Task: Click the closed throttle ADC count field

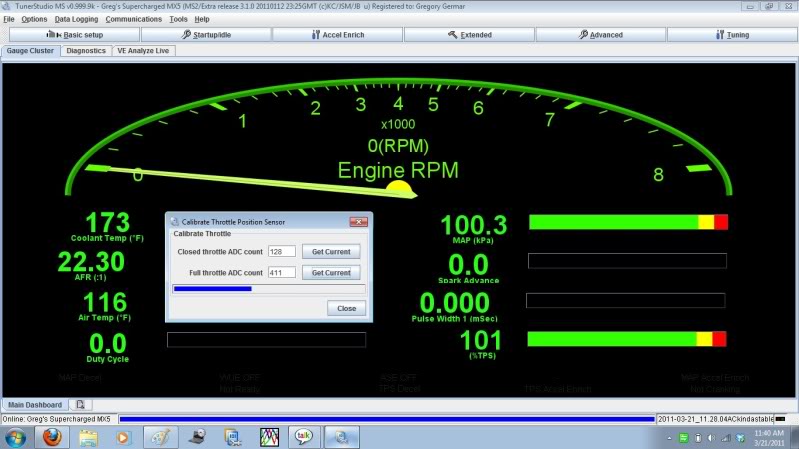Action: (x=282, y=252)
